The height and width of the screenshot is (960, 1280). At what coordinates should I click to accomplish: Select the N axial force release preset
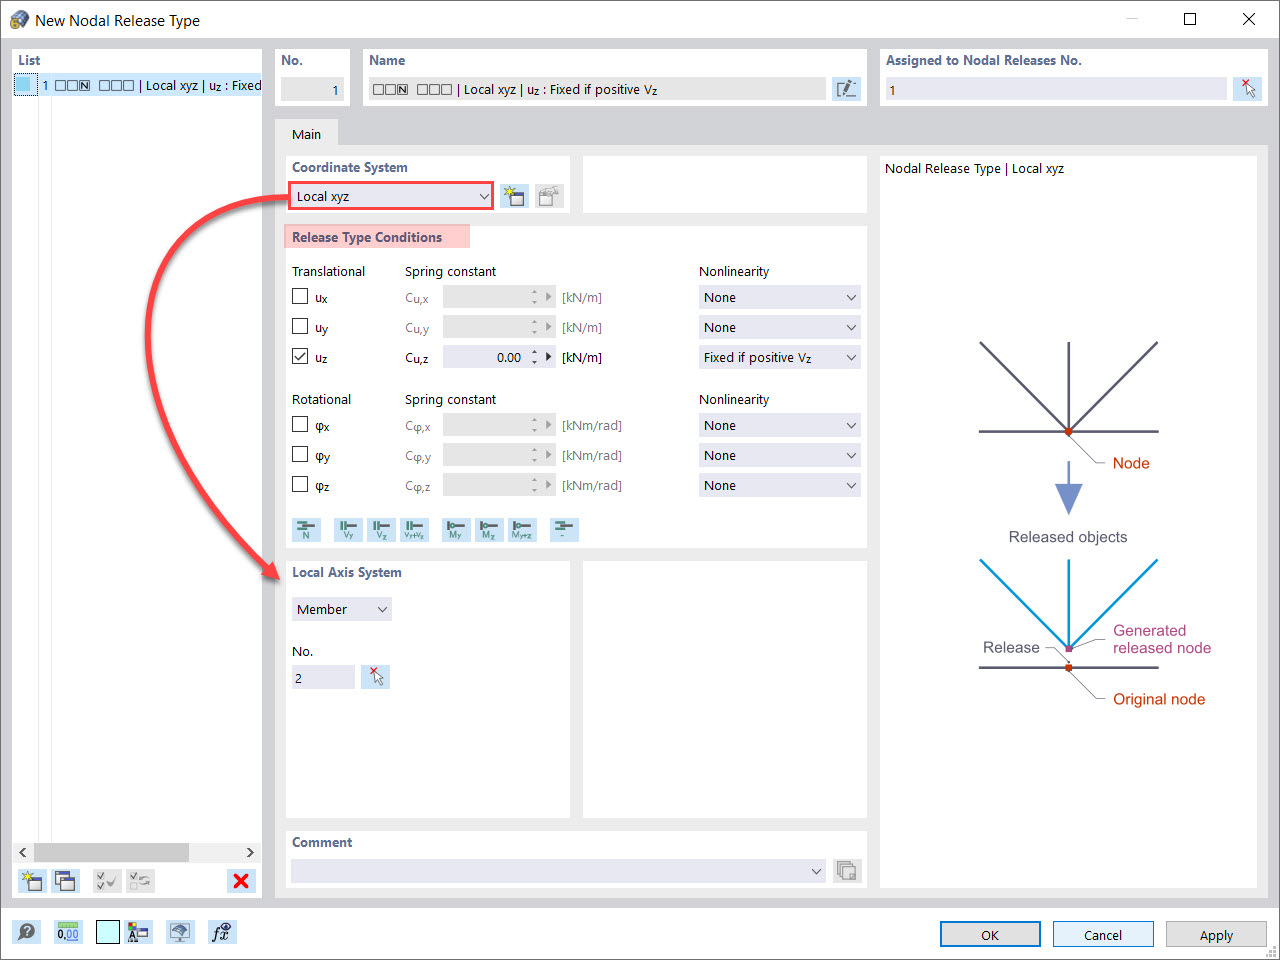(307, 529)
